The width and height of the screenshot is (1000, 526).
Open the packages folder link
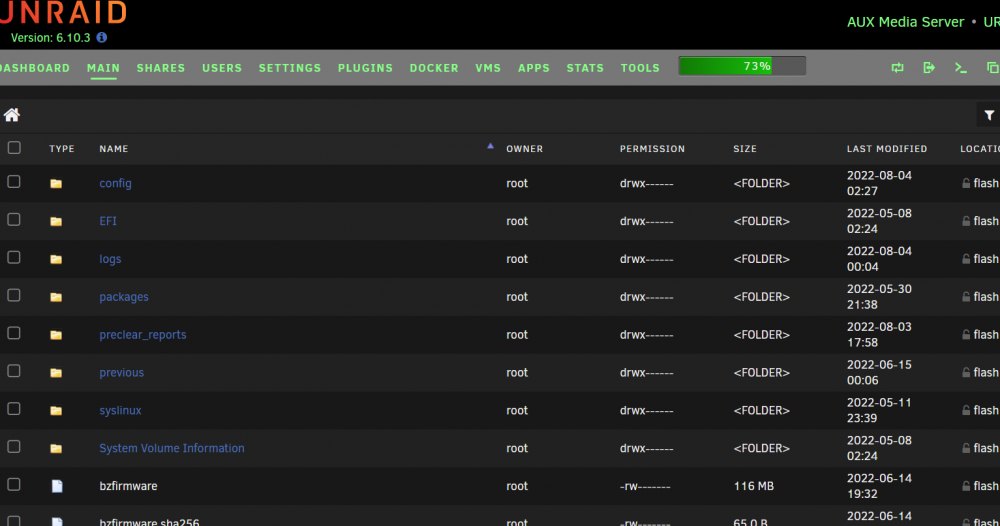tap(124, 297)
